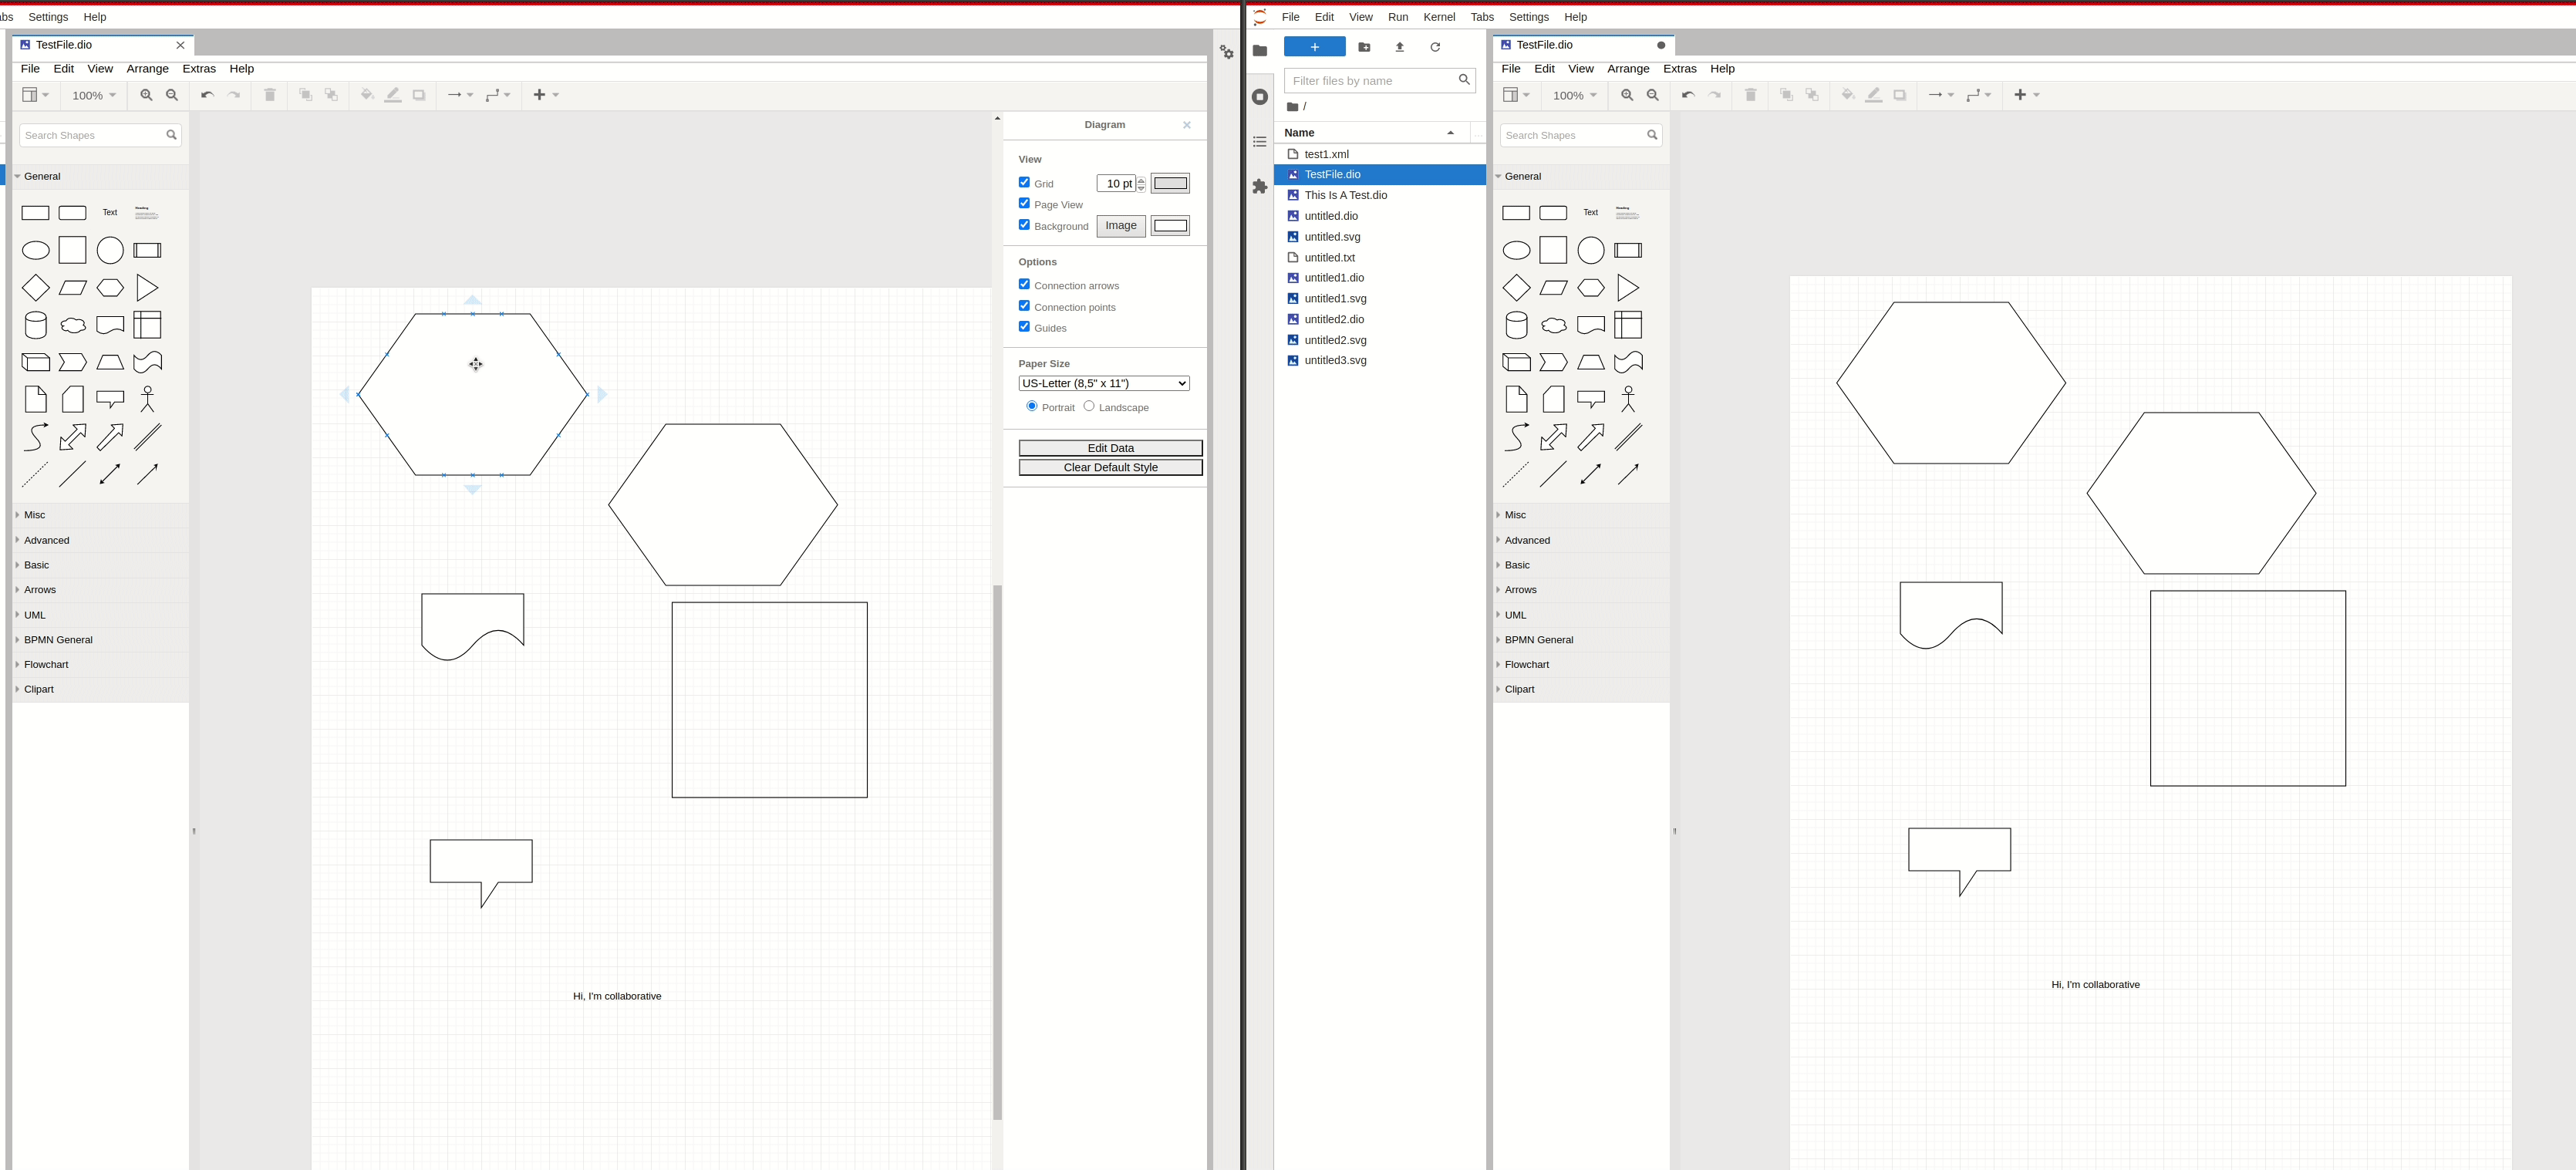Click Clear Default Style button

(1110, 467)
